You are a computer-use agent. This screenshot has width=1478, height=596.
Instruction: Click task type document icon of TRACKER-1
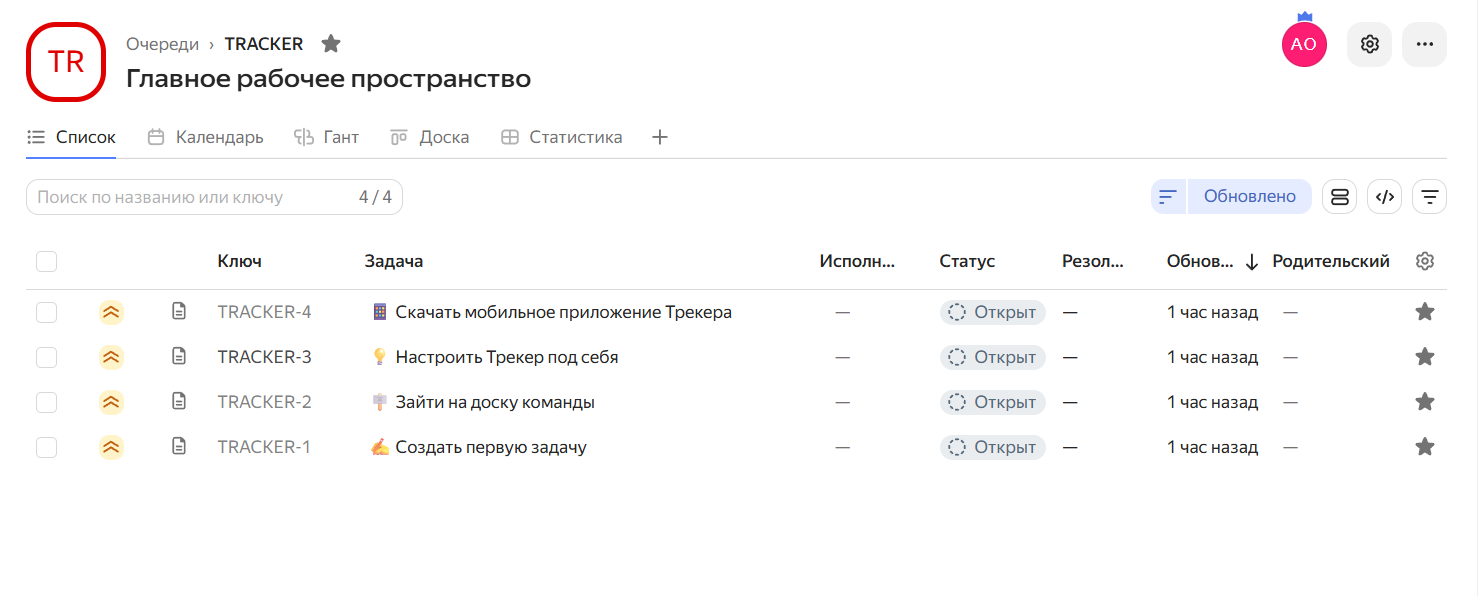point(179,446)
